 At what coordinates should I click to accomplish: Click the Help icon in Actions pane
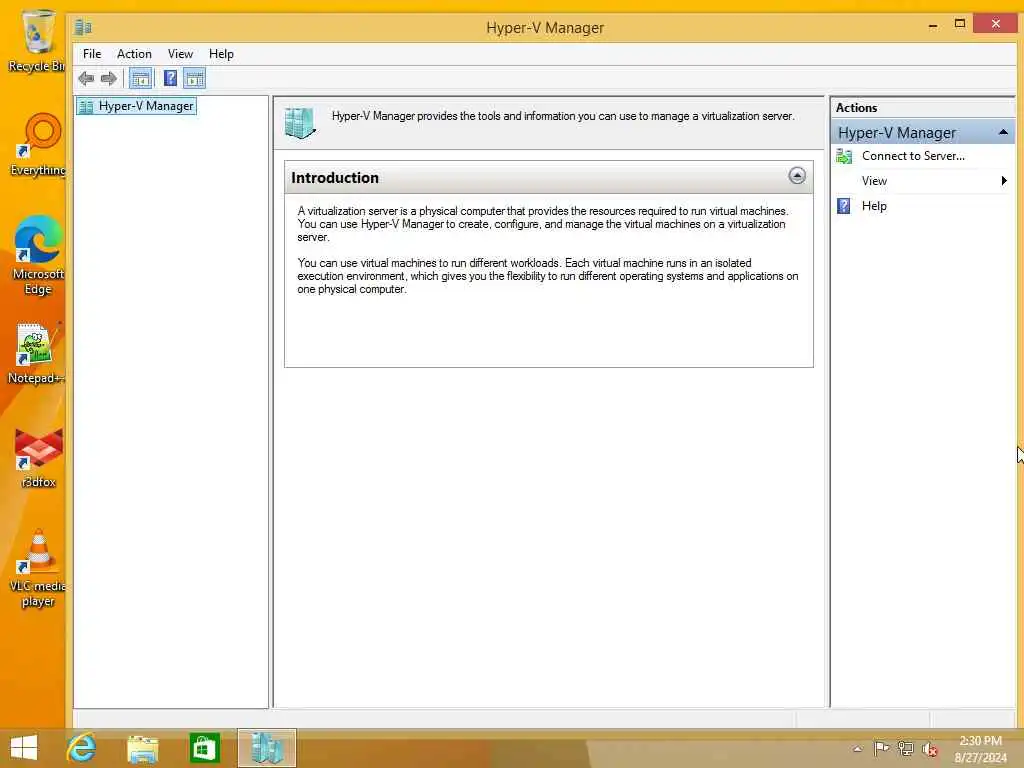click(844, 206)
